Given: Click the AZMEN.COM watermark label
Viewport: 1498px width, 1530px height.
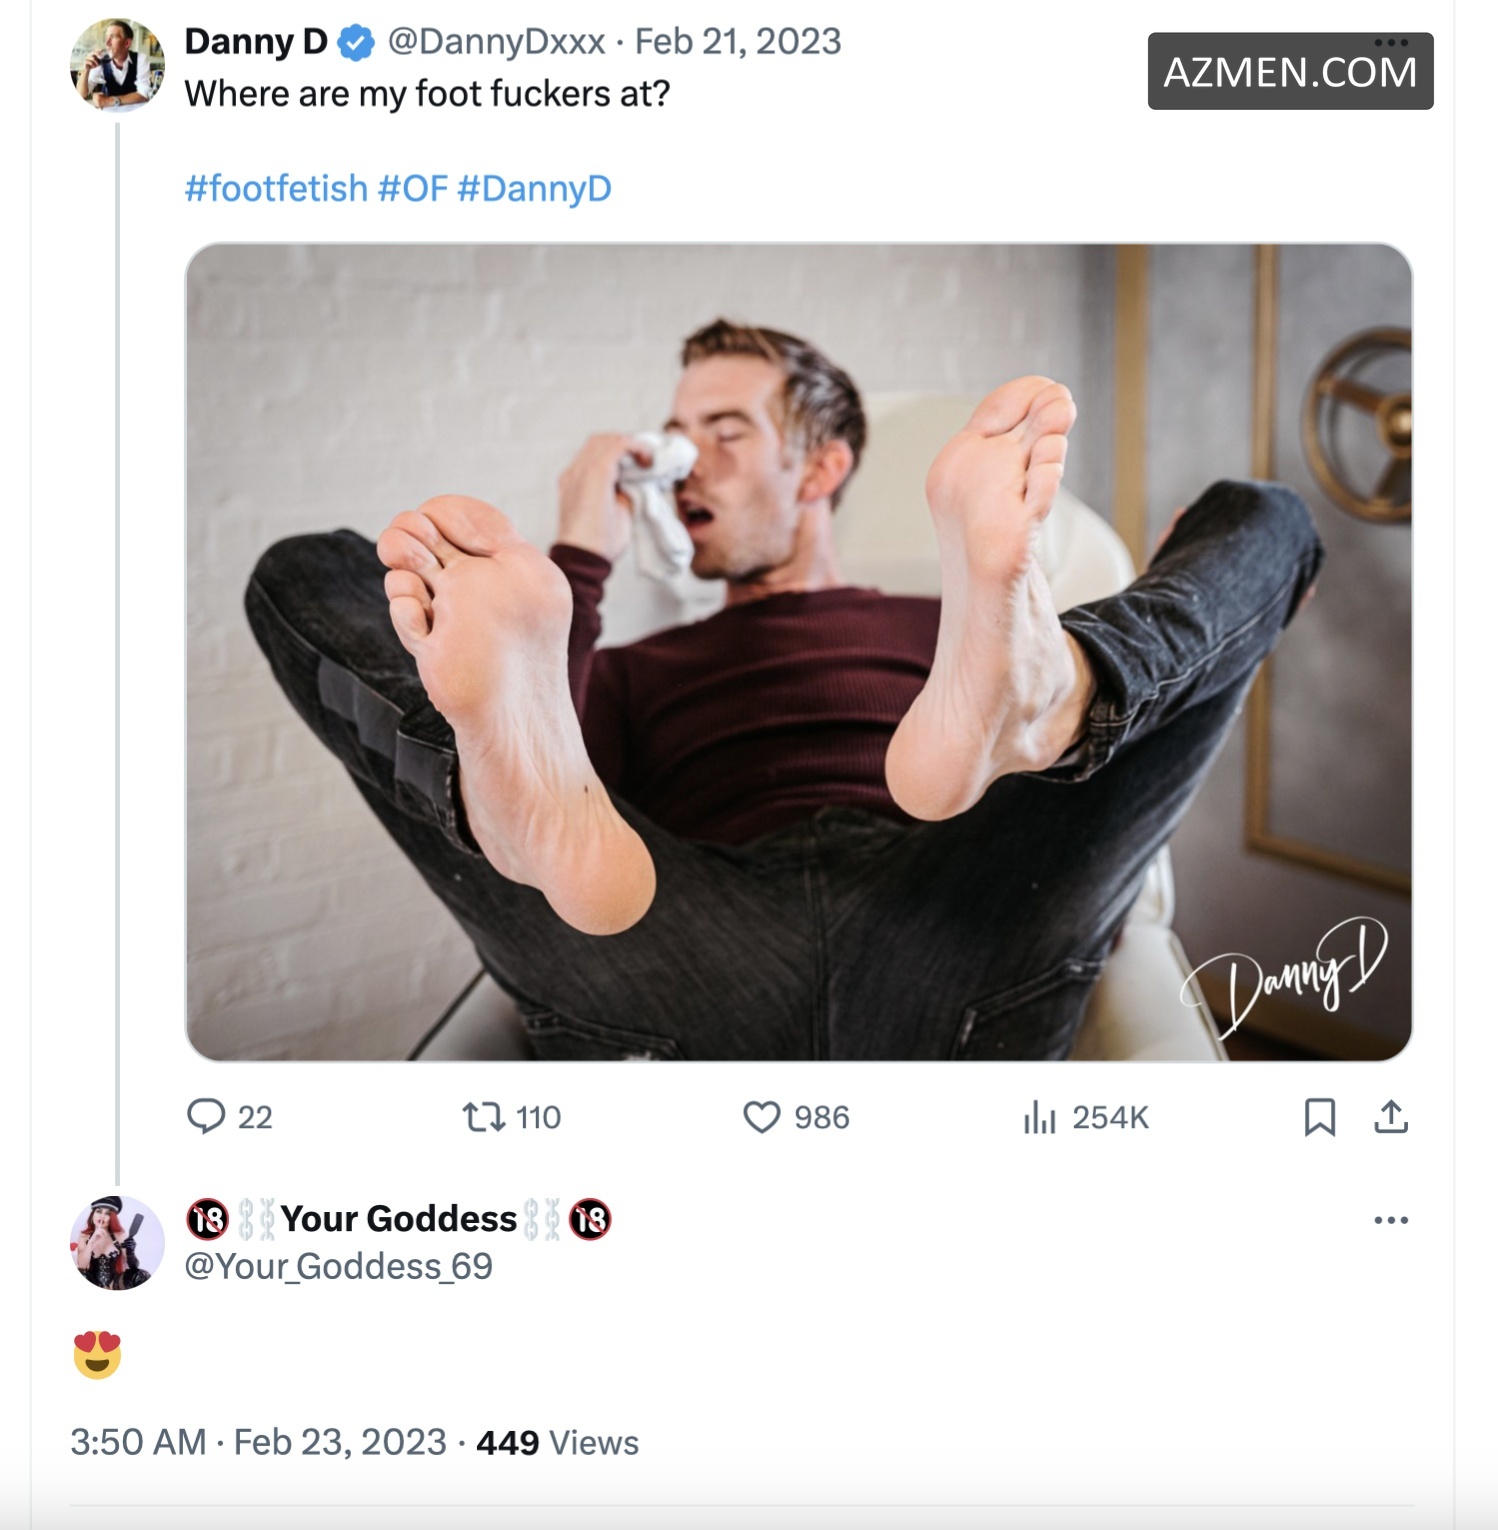Looking at the screenshot, I should pyautogui.click(x=1290, y=72).
